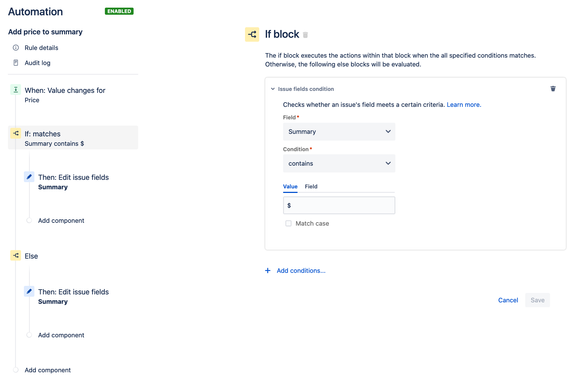Switch to the Field tab
This screenshot has width=573, height=391.
click(x=311, y=186)
